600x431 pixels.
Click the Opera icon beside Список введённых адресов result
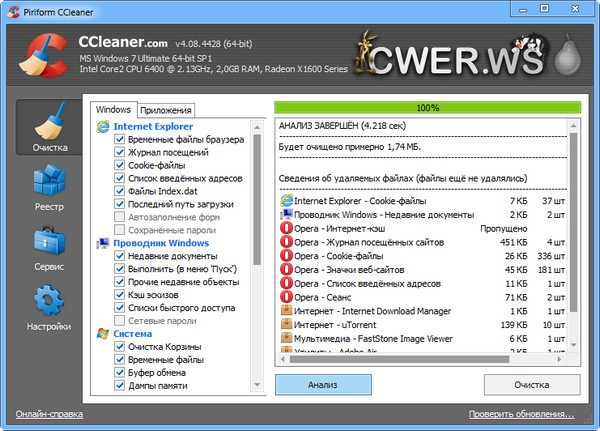pyautogui.click(x=286, y=283)
